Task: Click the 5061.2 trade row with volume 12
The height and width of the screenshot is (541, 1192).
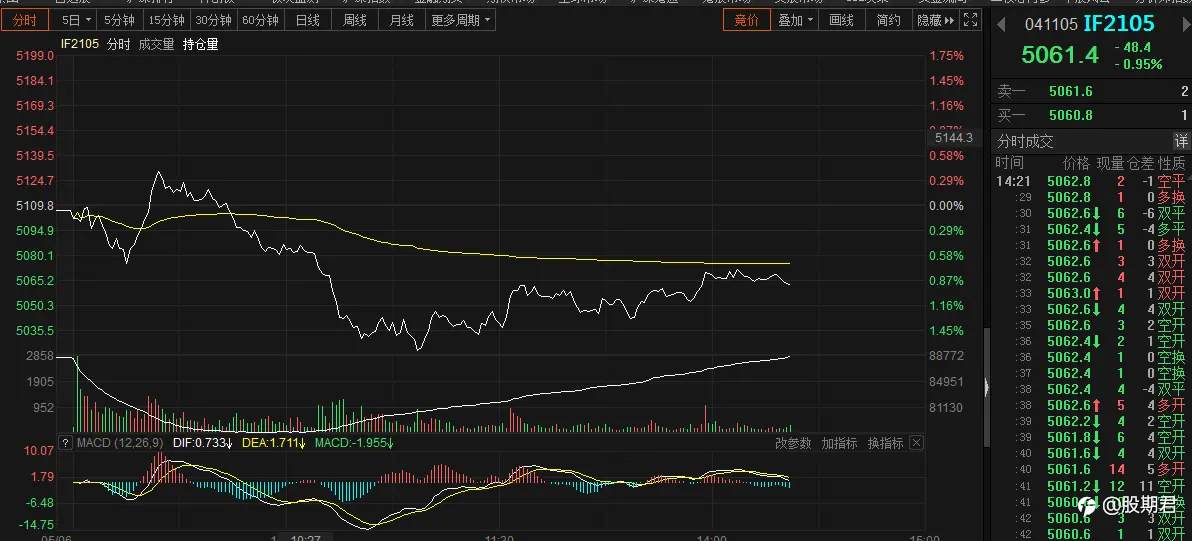Action: [1091, 486]
